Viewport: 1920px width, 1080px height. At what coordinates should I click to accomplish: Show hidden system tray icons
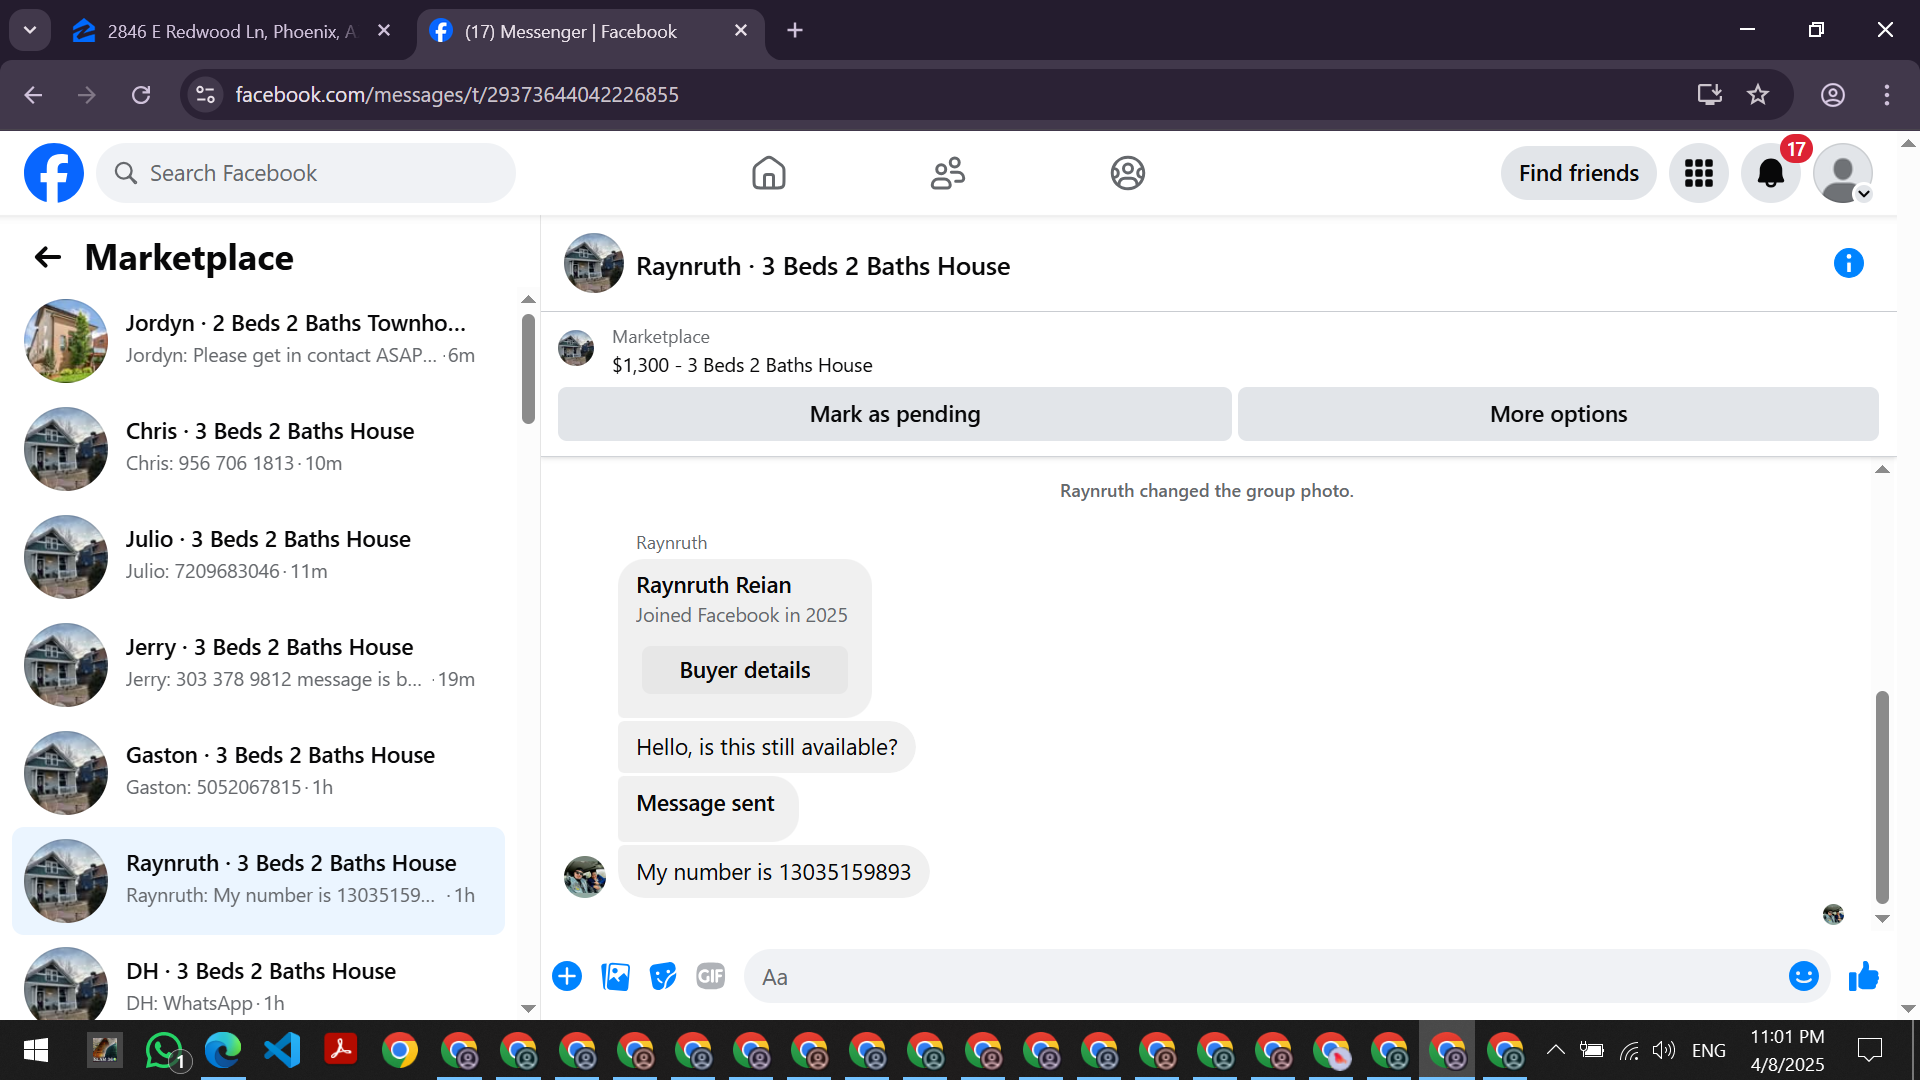click(1555, 1050)
